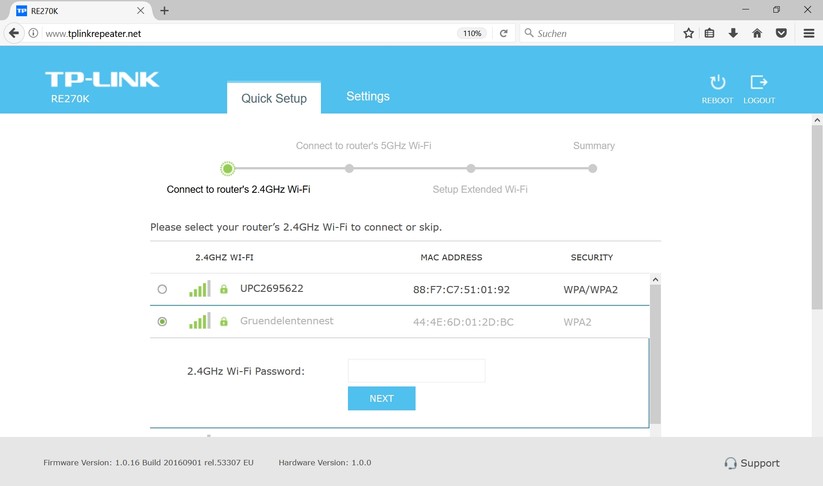The height and width of the screenshot is (486, 823).
Task: Open the Quick Setup tab
Action: click(274, 99)
